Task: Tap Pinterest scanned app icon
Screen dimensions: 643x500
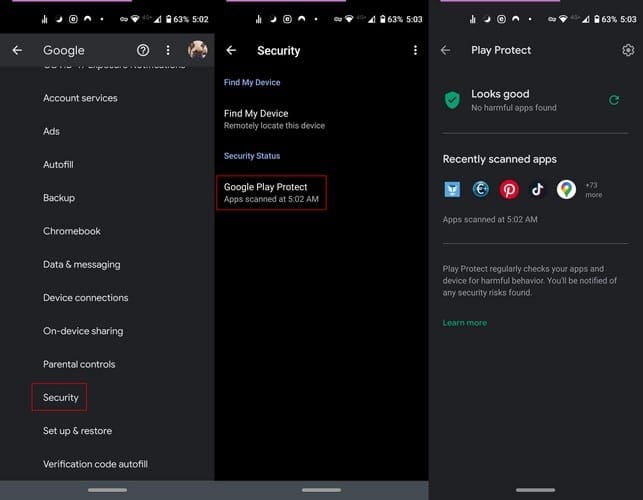Action: 509,189
